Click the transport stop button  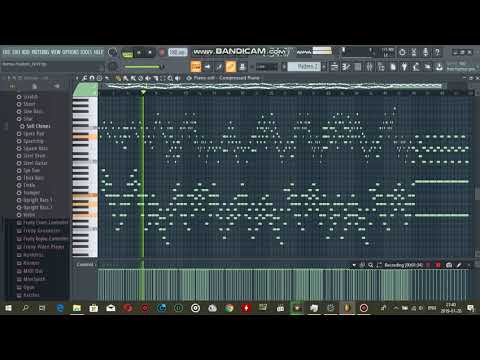[x=150, y=53]
